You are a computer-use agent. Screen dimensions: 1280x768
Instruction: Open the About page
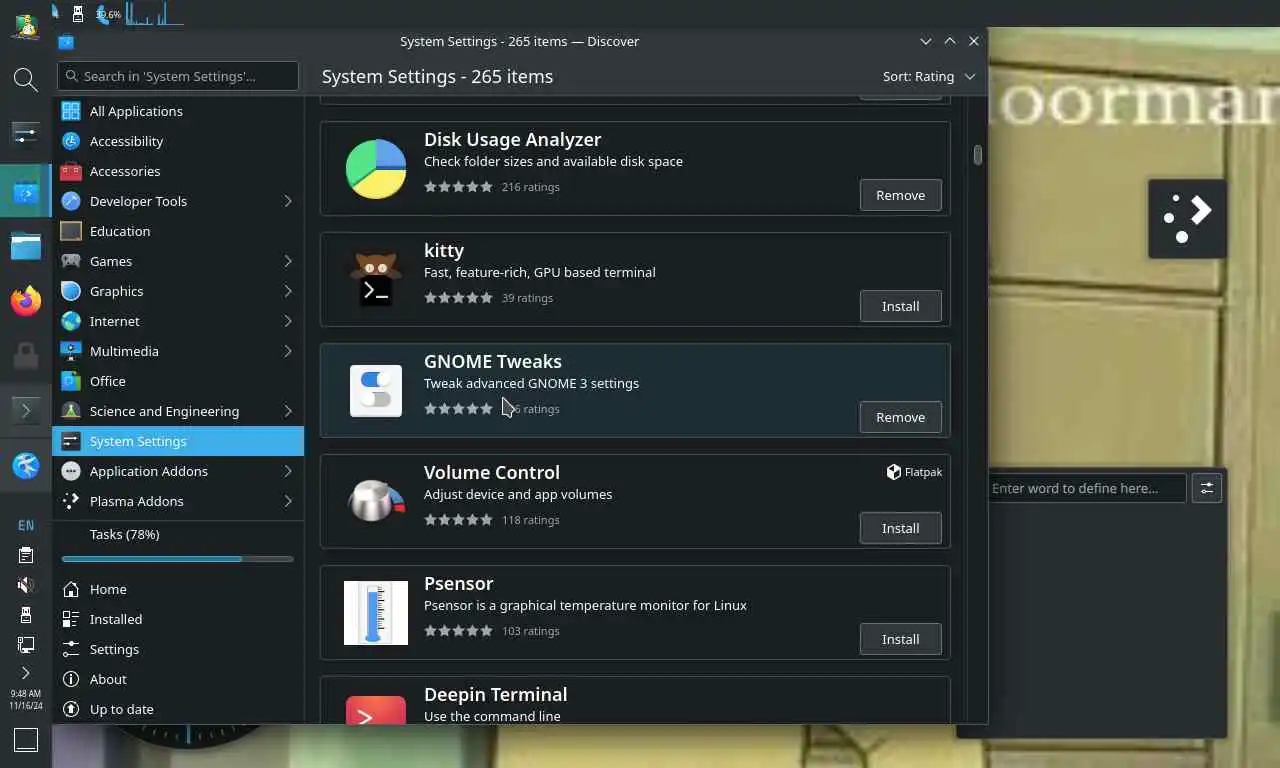[178, 679]
